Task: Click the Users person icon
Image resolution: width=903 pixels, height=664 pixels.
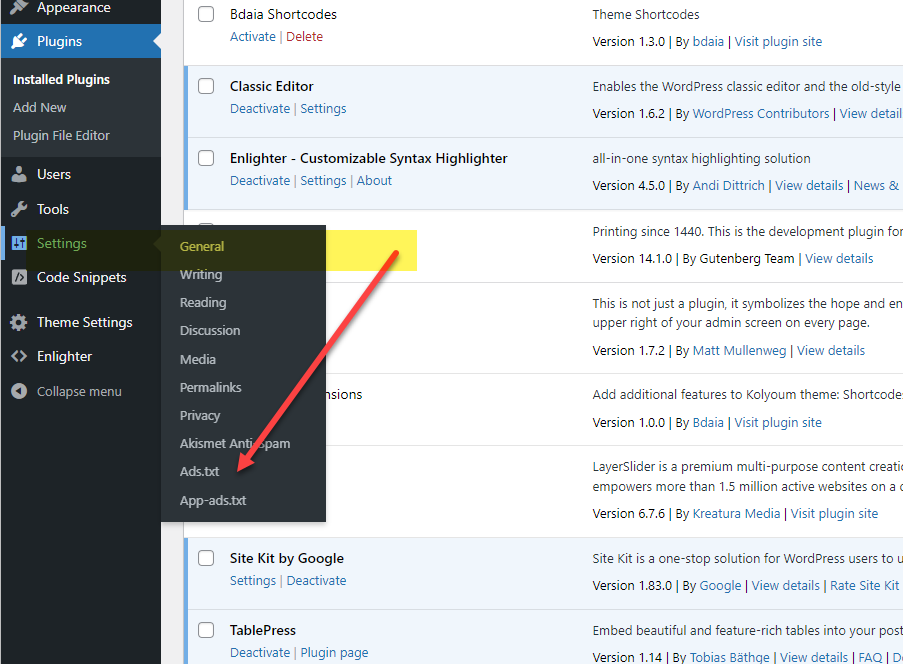Action: [x=19, y=174]
